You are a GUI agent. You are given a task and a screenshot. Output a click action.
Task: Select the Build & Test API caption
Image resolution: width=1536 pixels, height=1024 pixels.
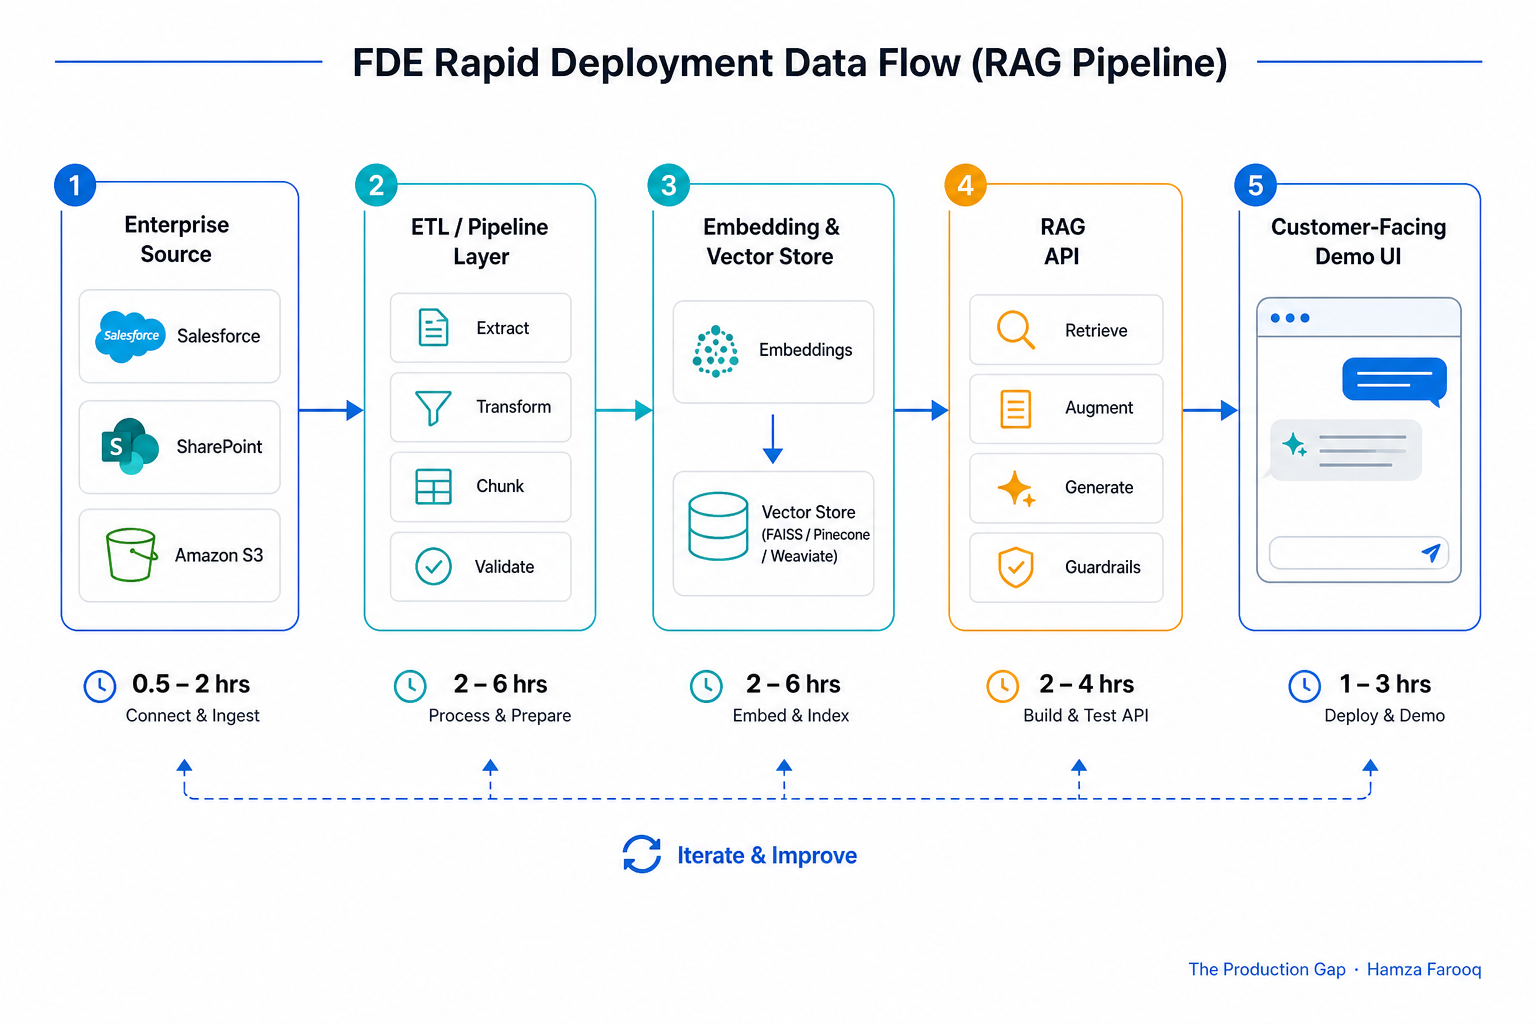pyautogui.click(x=1086, y=716)
